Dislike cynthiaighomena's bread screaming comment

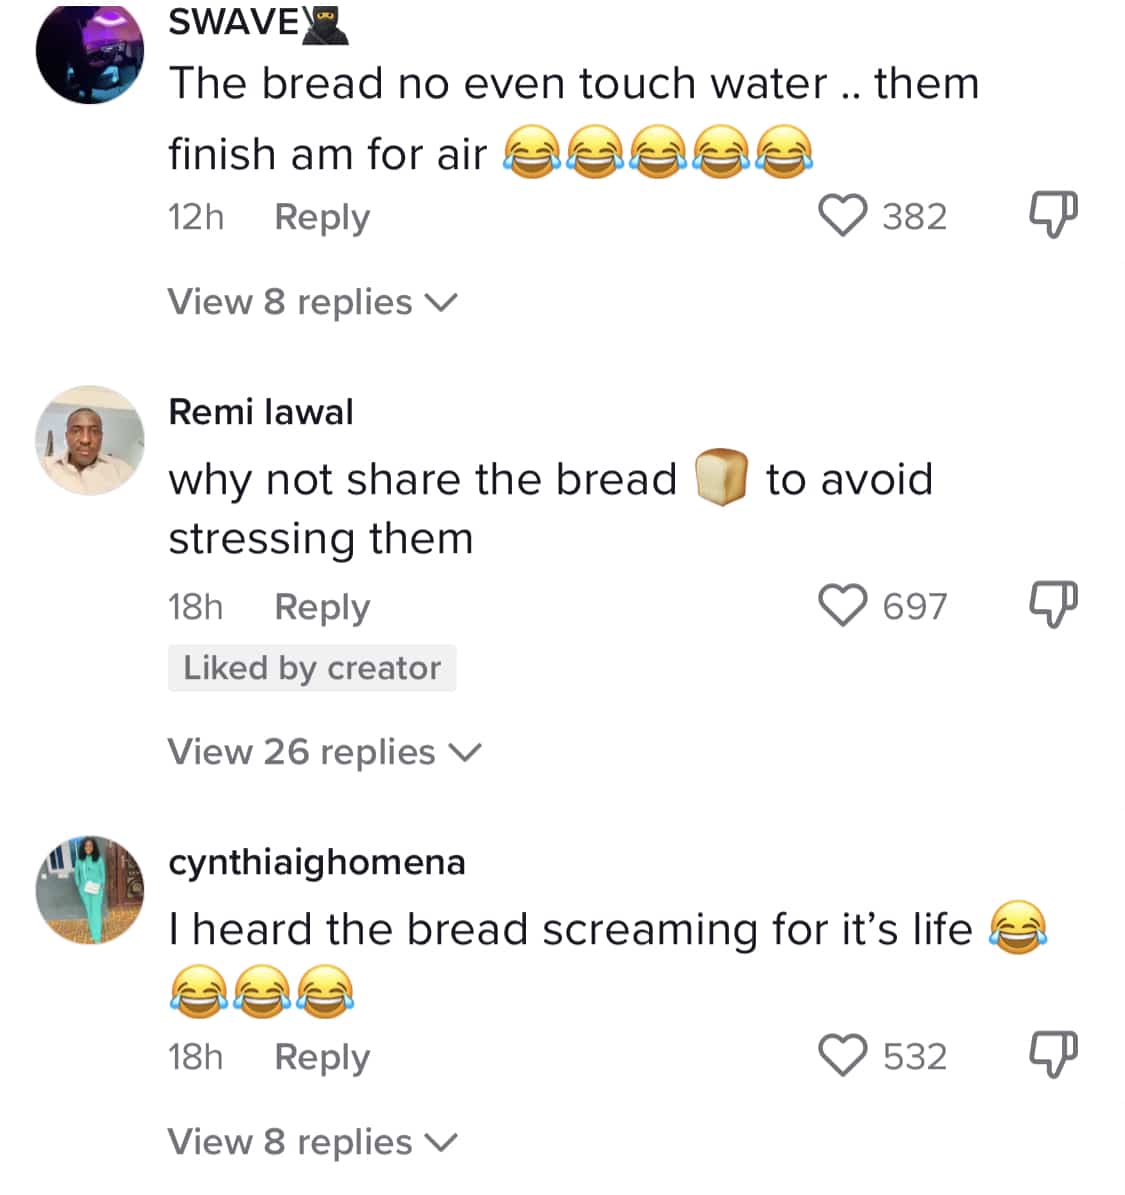tap(1053, 1055)
